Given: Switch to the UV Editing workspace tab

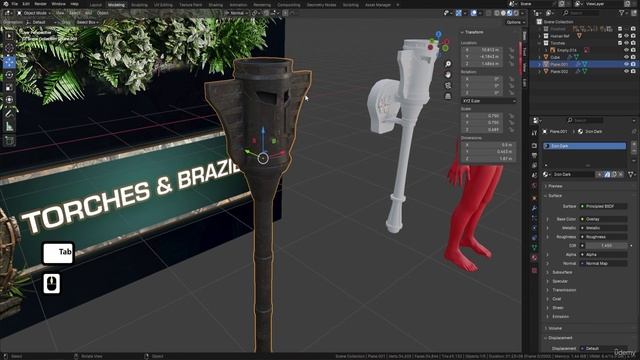Looking at the screenshot, I should [x=163, y=5].
